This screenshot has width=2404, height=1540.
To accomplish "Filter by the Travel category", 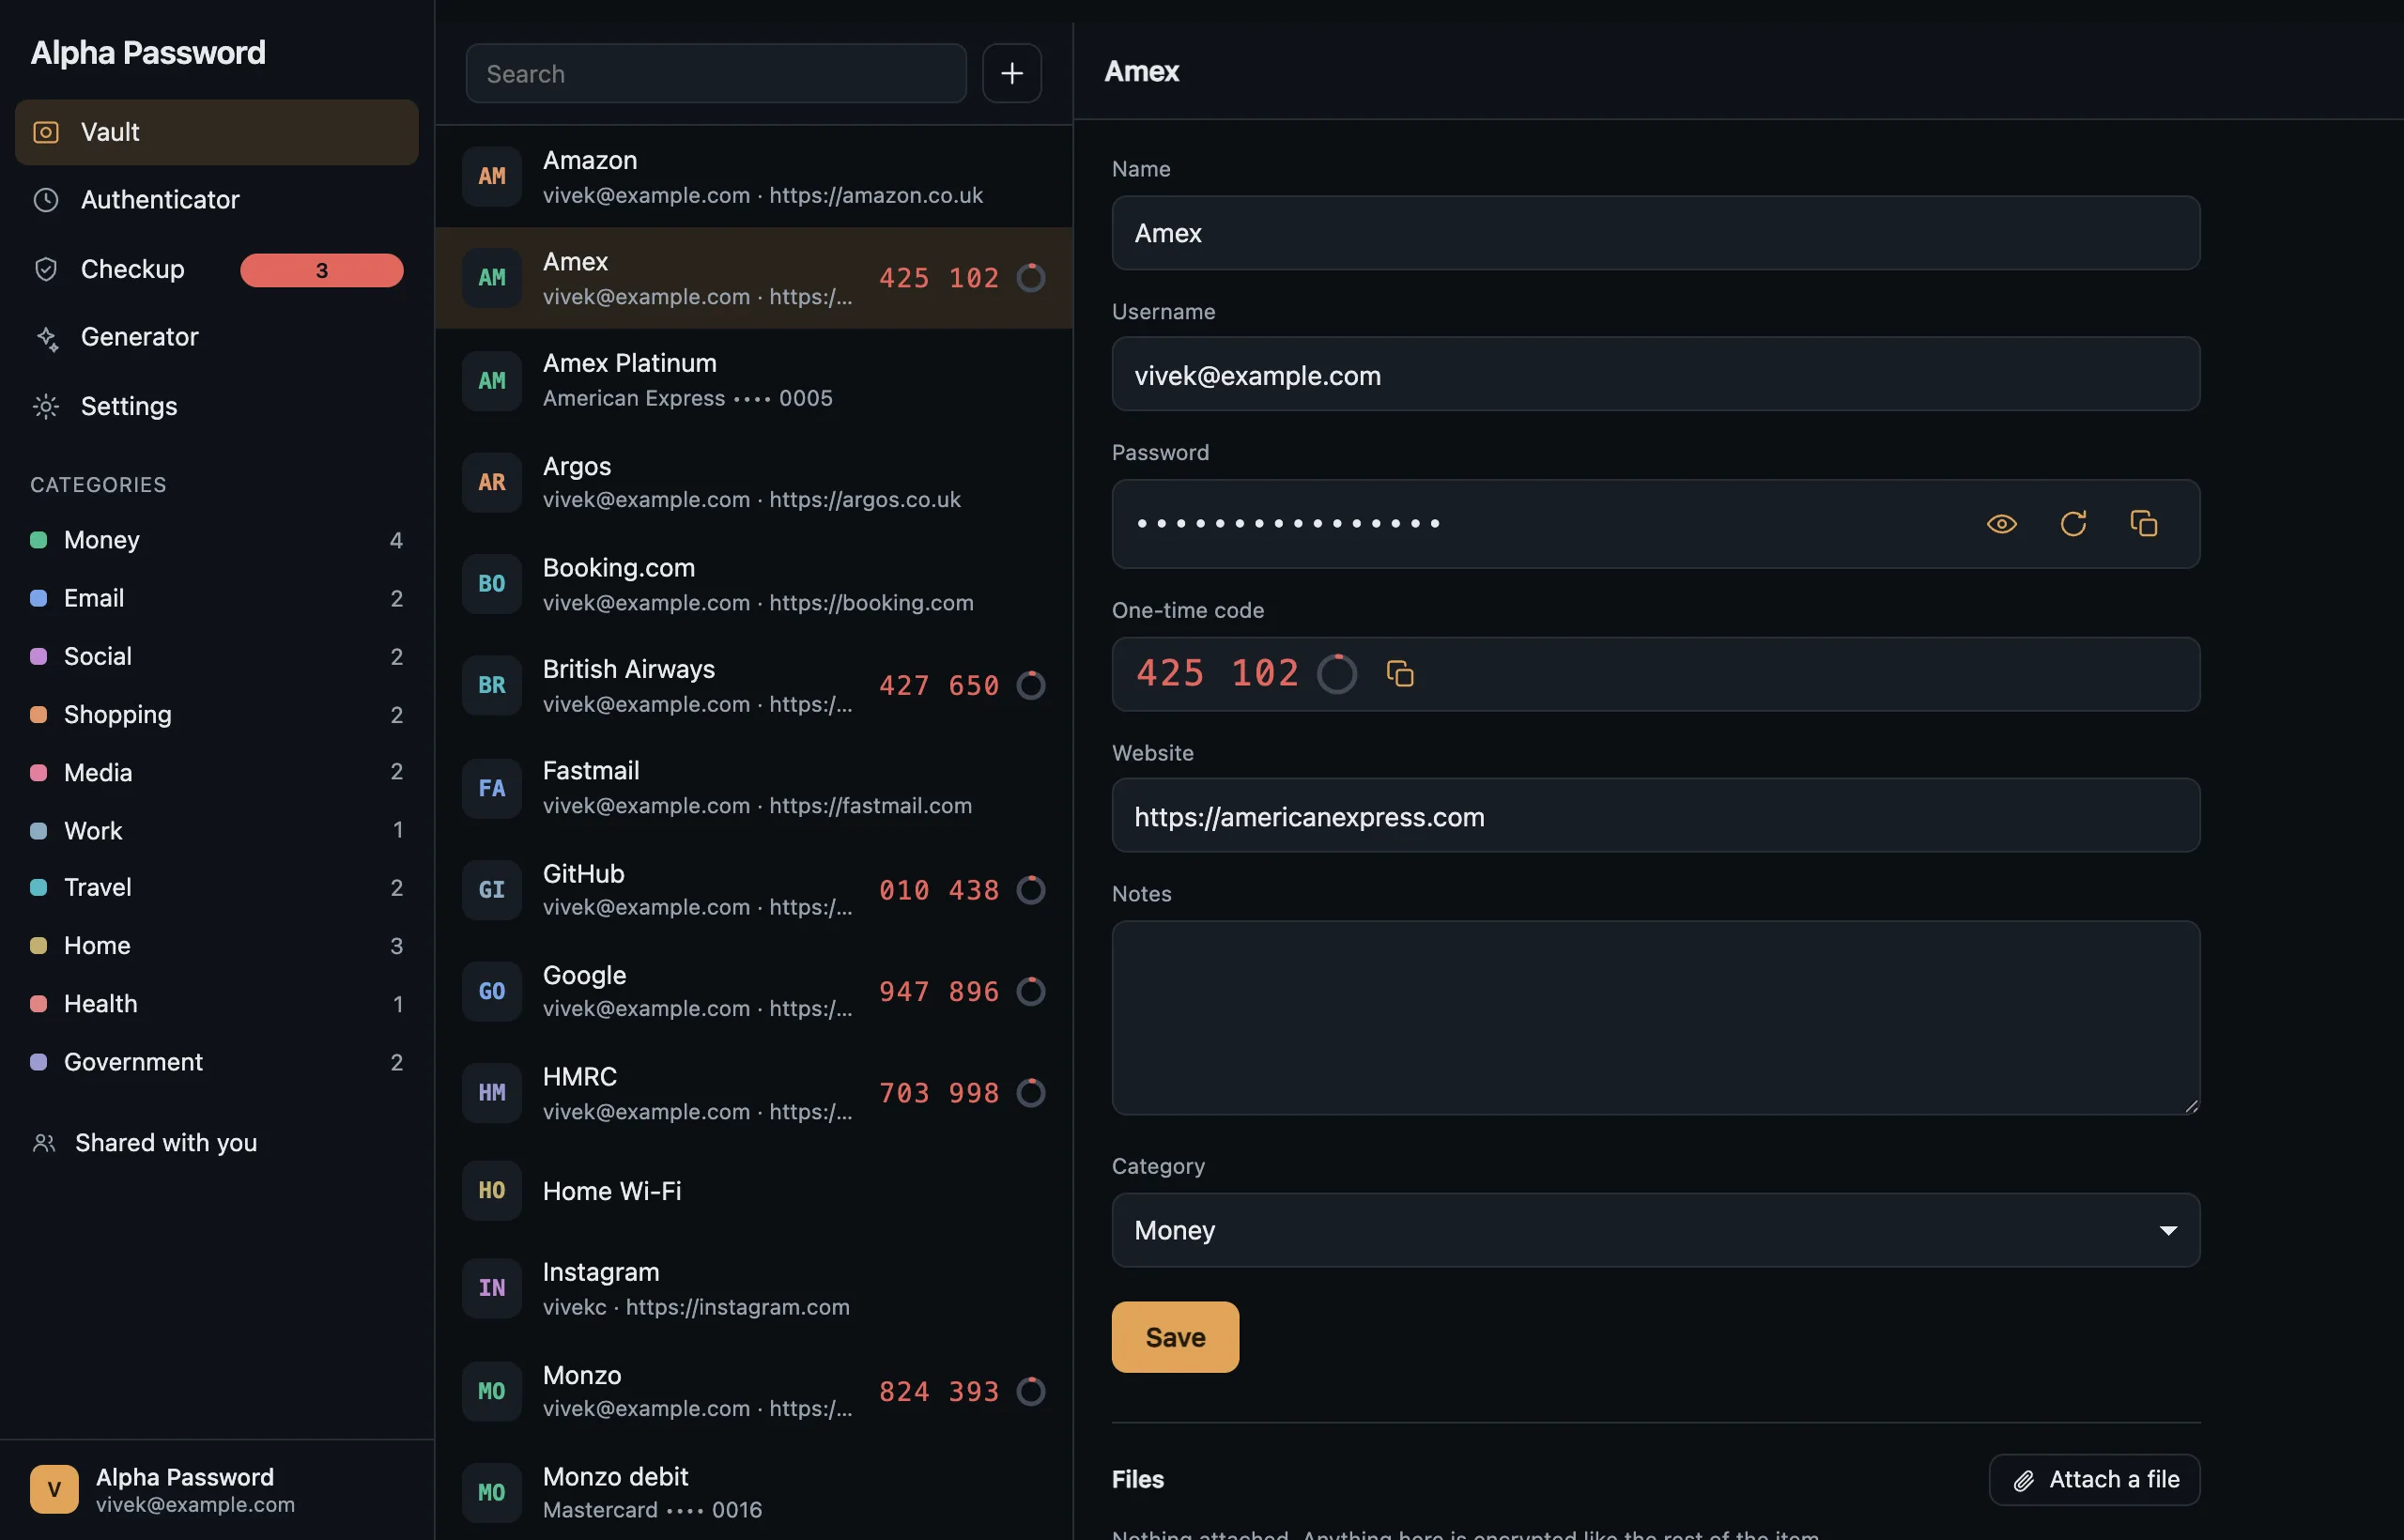I will 216,888.
